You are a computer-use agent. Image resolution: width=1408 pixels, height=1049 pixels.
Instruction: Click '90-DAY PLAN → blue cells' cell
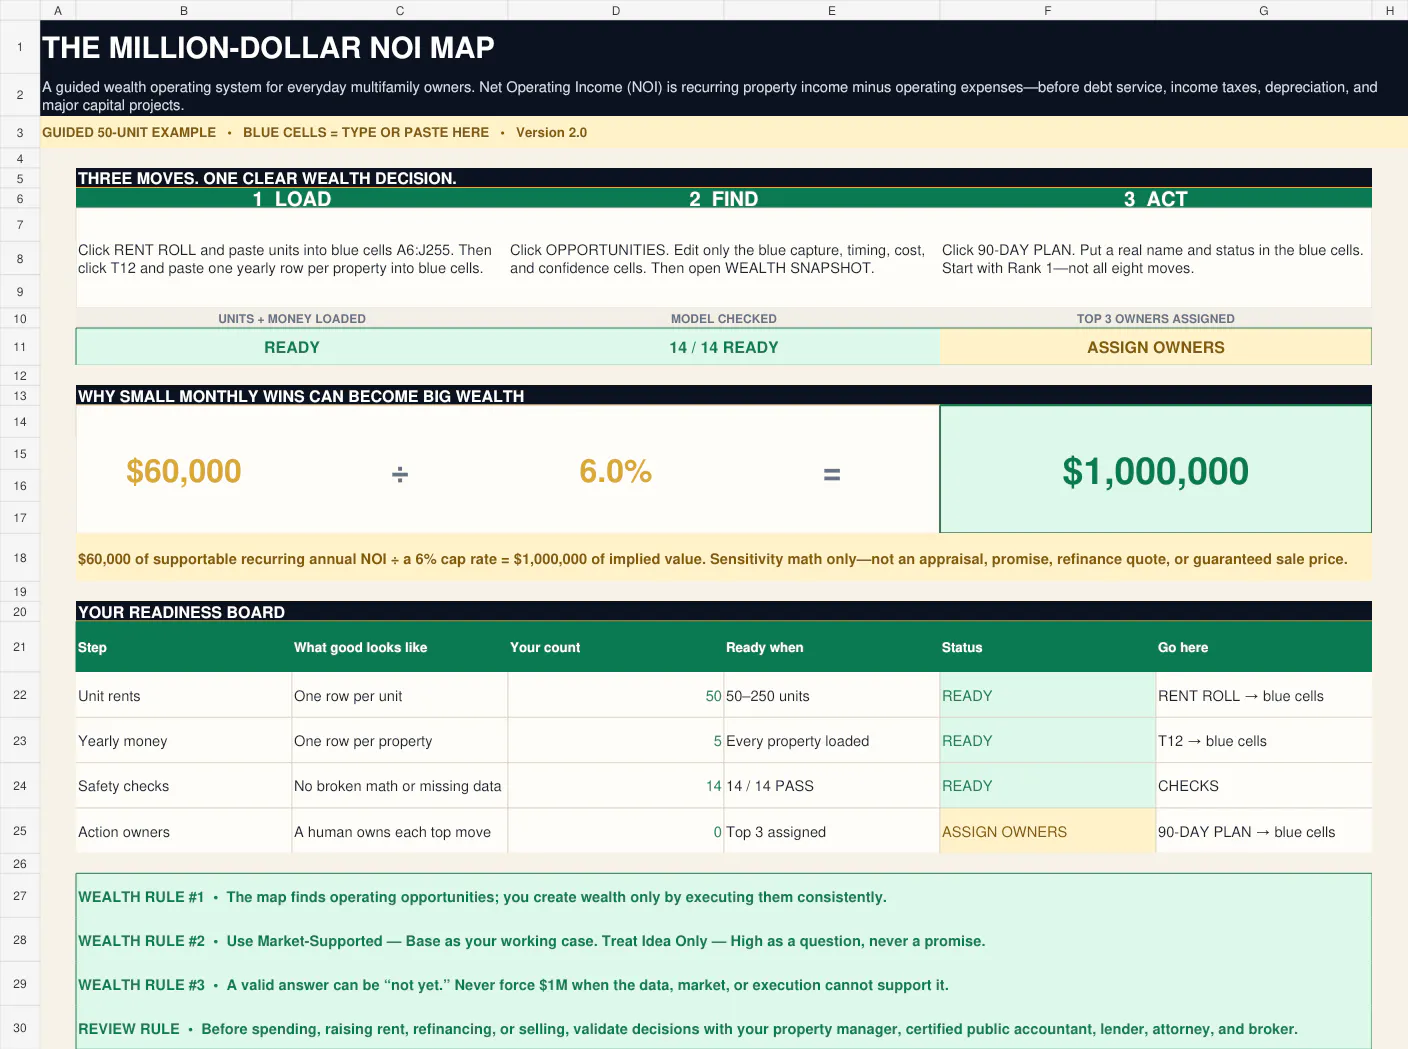click(1264, 832)
